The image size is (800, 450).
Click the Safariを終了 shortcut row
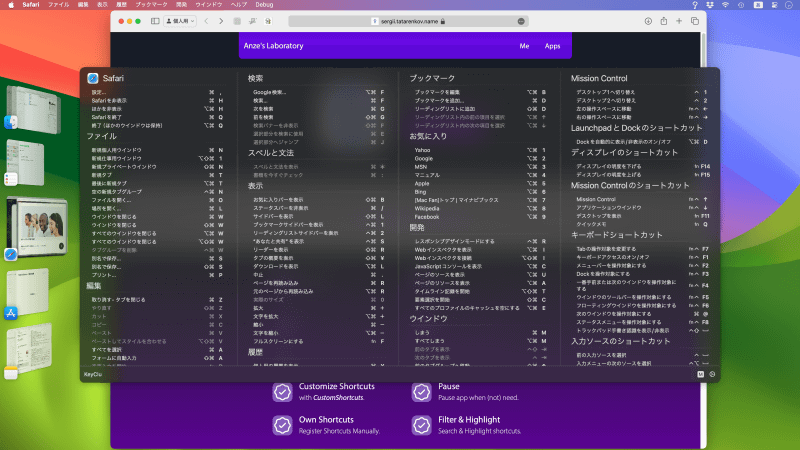tap(157, 117)
